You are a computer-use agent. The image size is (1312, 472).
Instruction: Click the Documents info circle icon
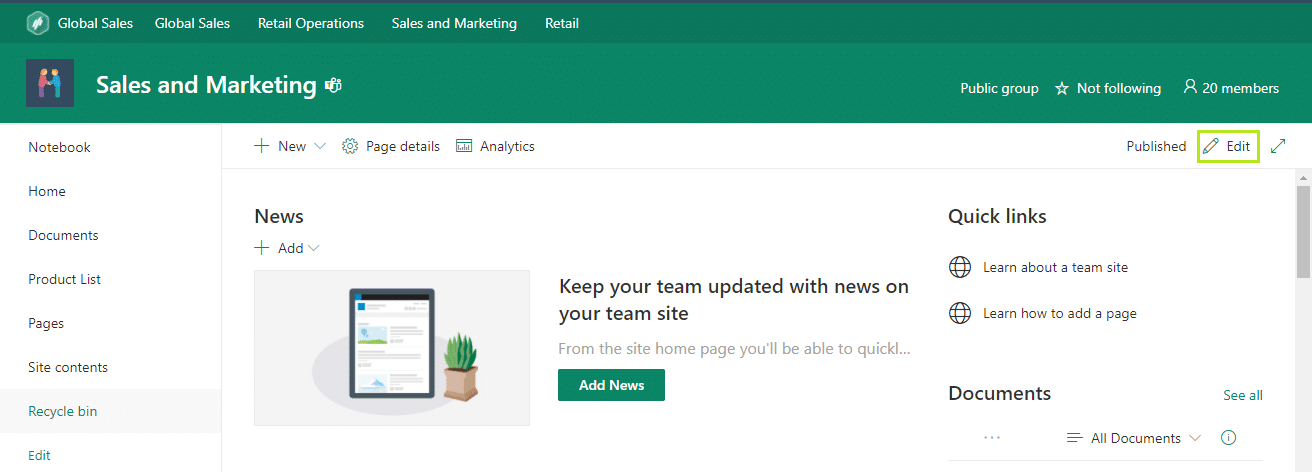[1229, 438]
